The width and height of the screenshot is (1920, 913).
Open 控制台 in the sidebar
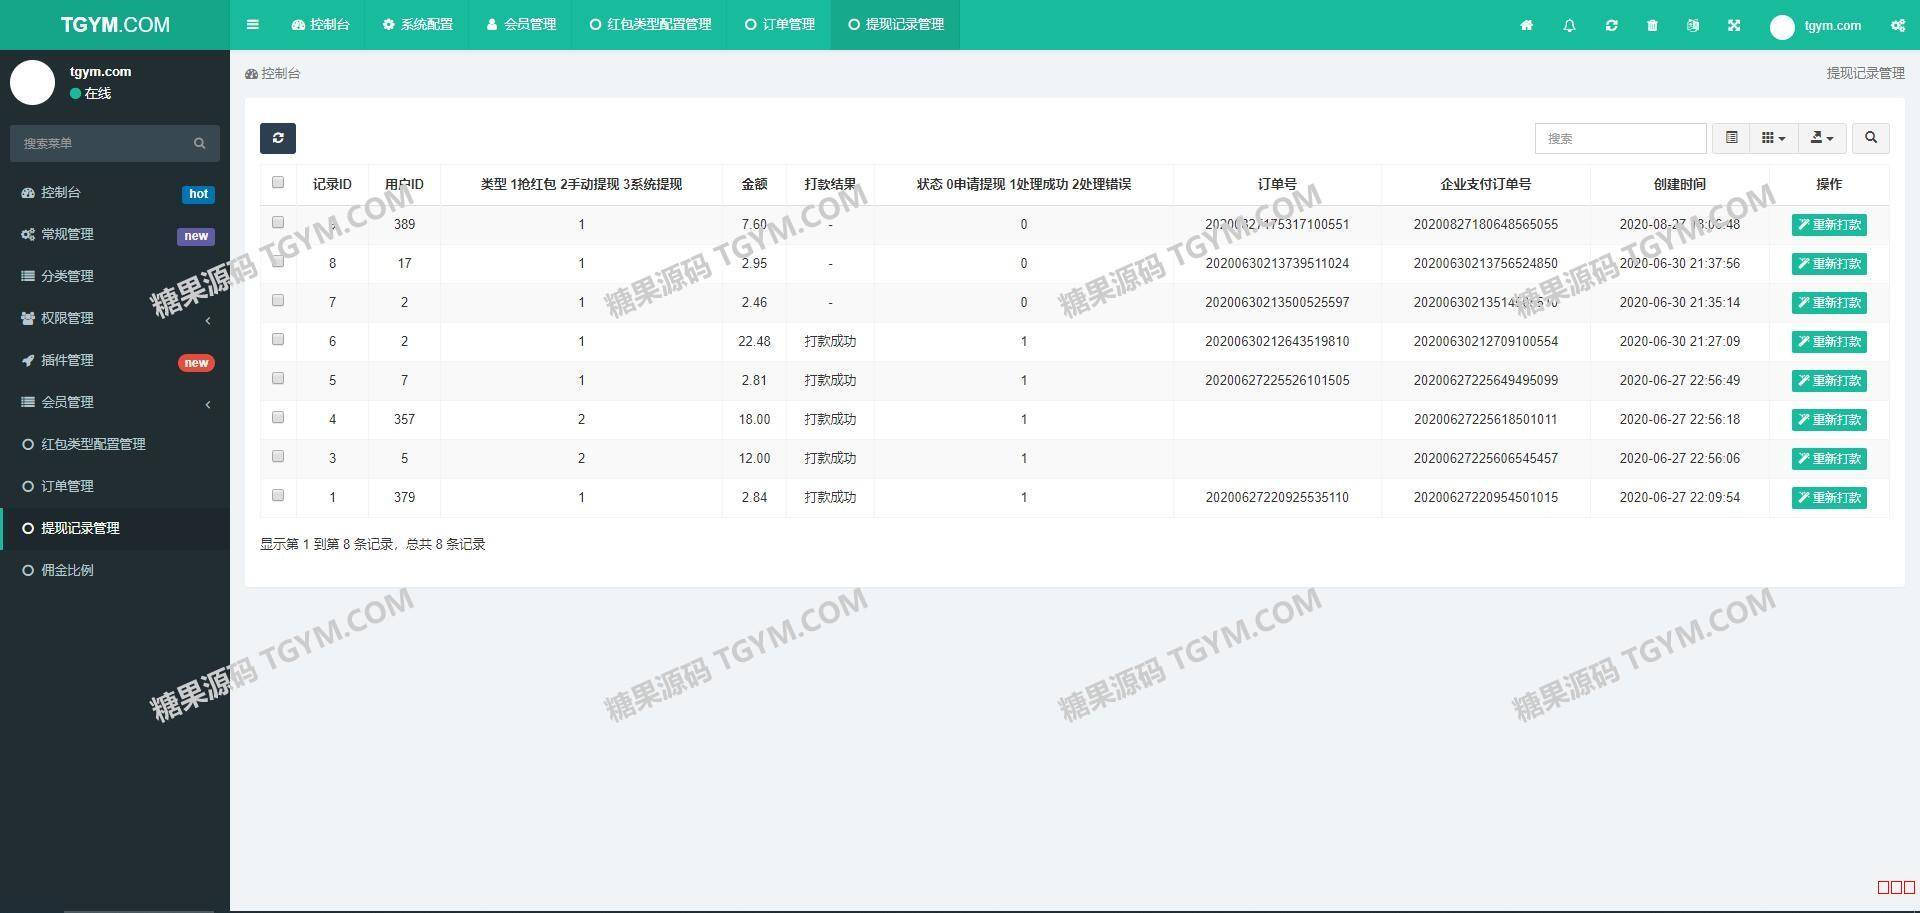pyautogui.click(x=115, y=192)
